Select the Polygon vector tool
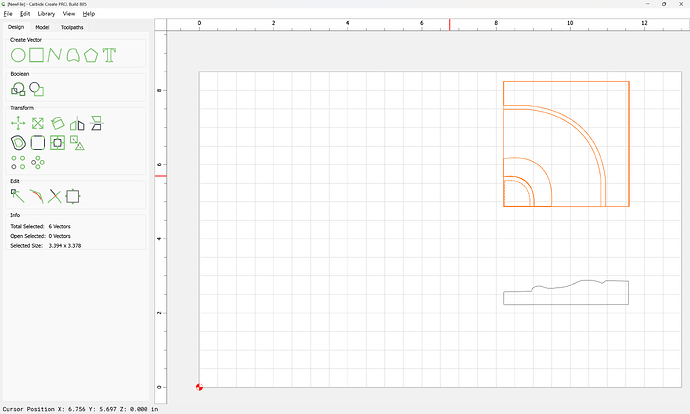This screenshot has width=690, height=414. 91,55
